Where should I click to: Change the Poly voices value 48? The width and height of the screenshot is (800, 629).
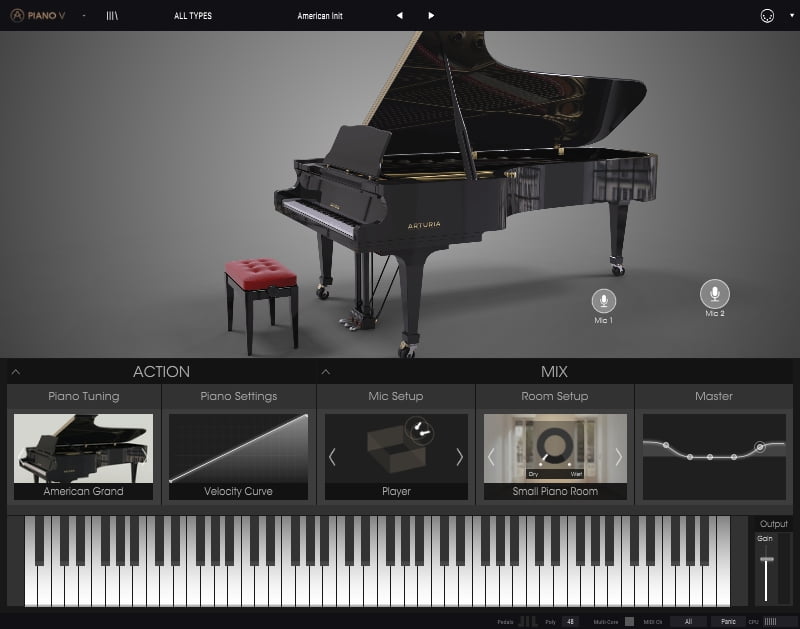[x=570, y=622]
